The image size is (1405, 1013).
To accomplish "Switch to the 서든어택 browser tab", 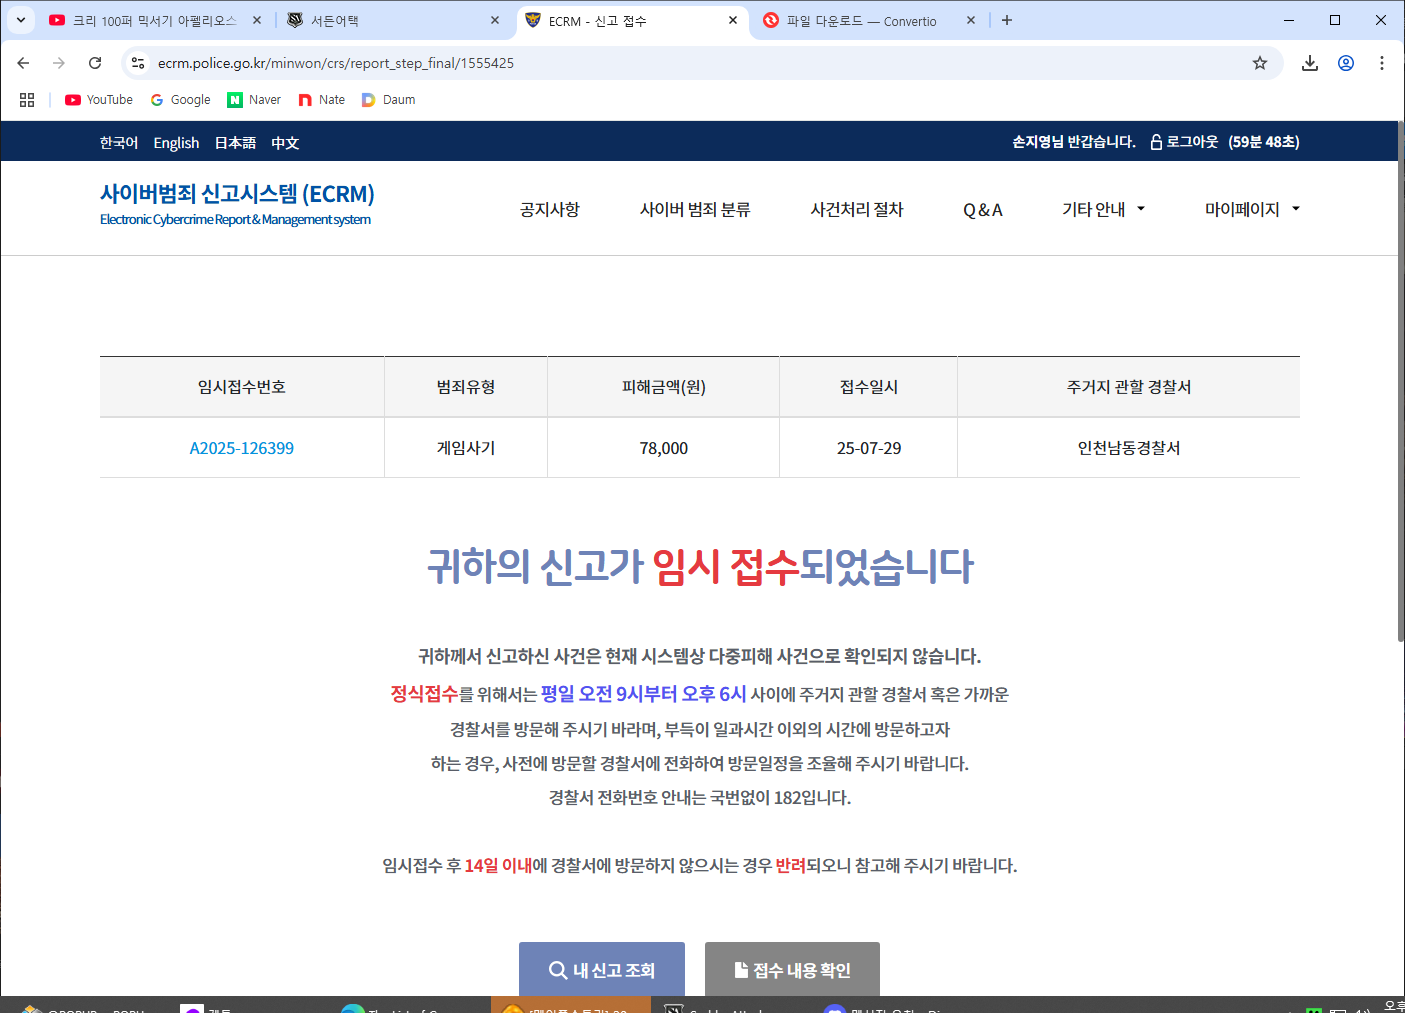I will tap(390, 21).
